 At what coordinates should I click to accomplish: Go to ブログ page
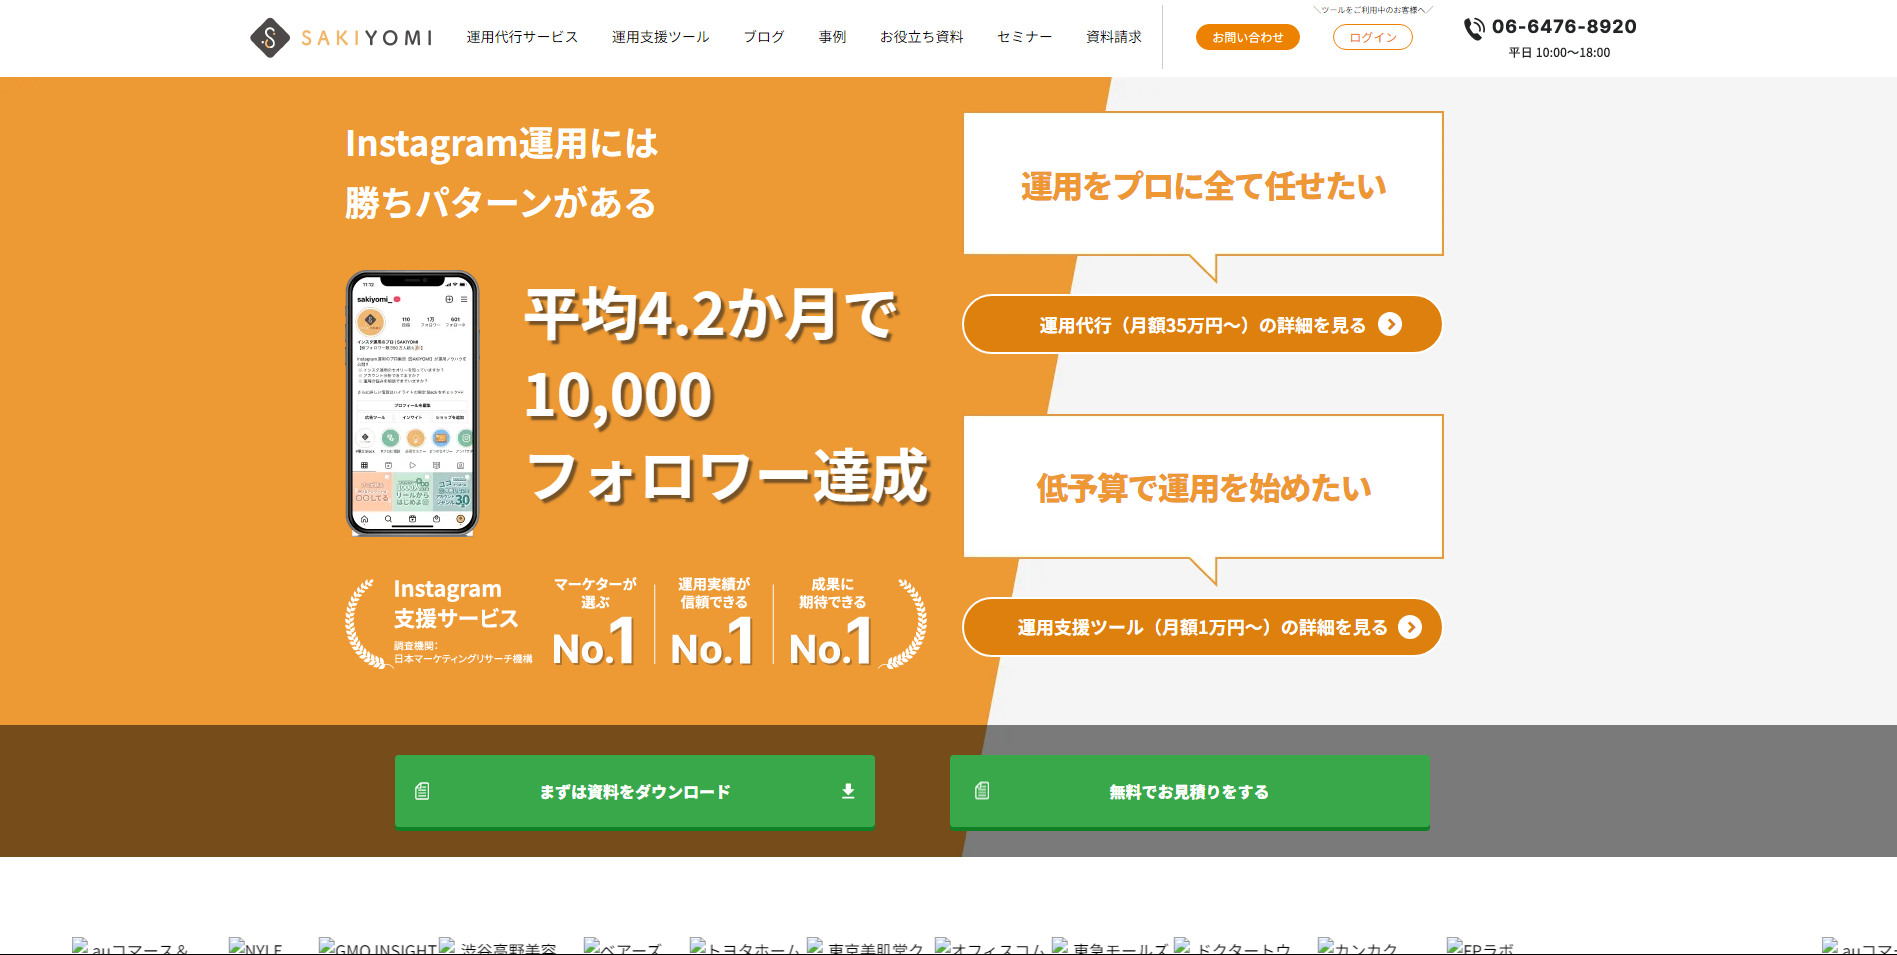[x=763, y=37]
